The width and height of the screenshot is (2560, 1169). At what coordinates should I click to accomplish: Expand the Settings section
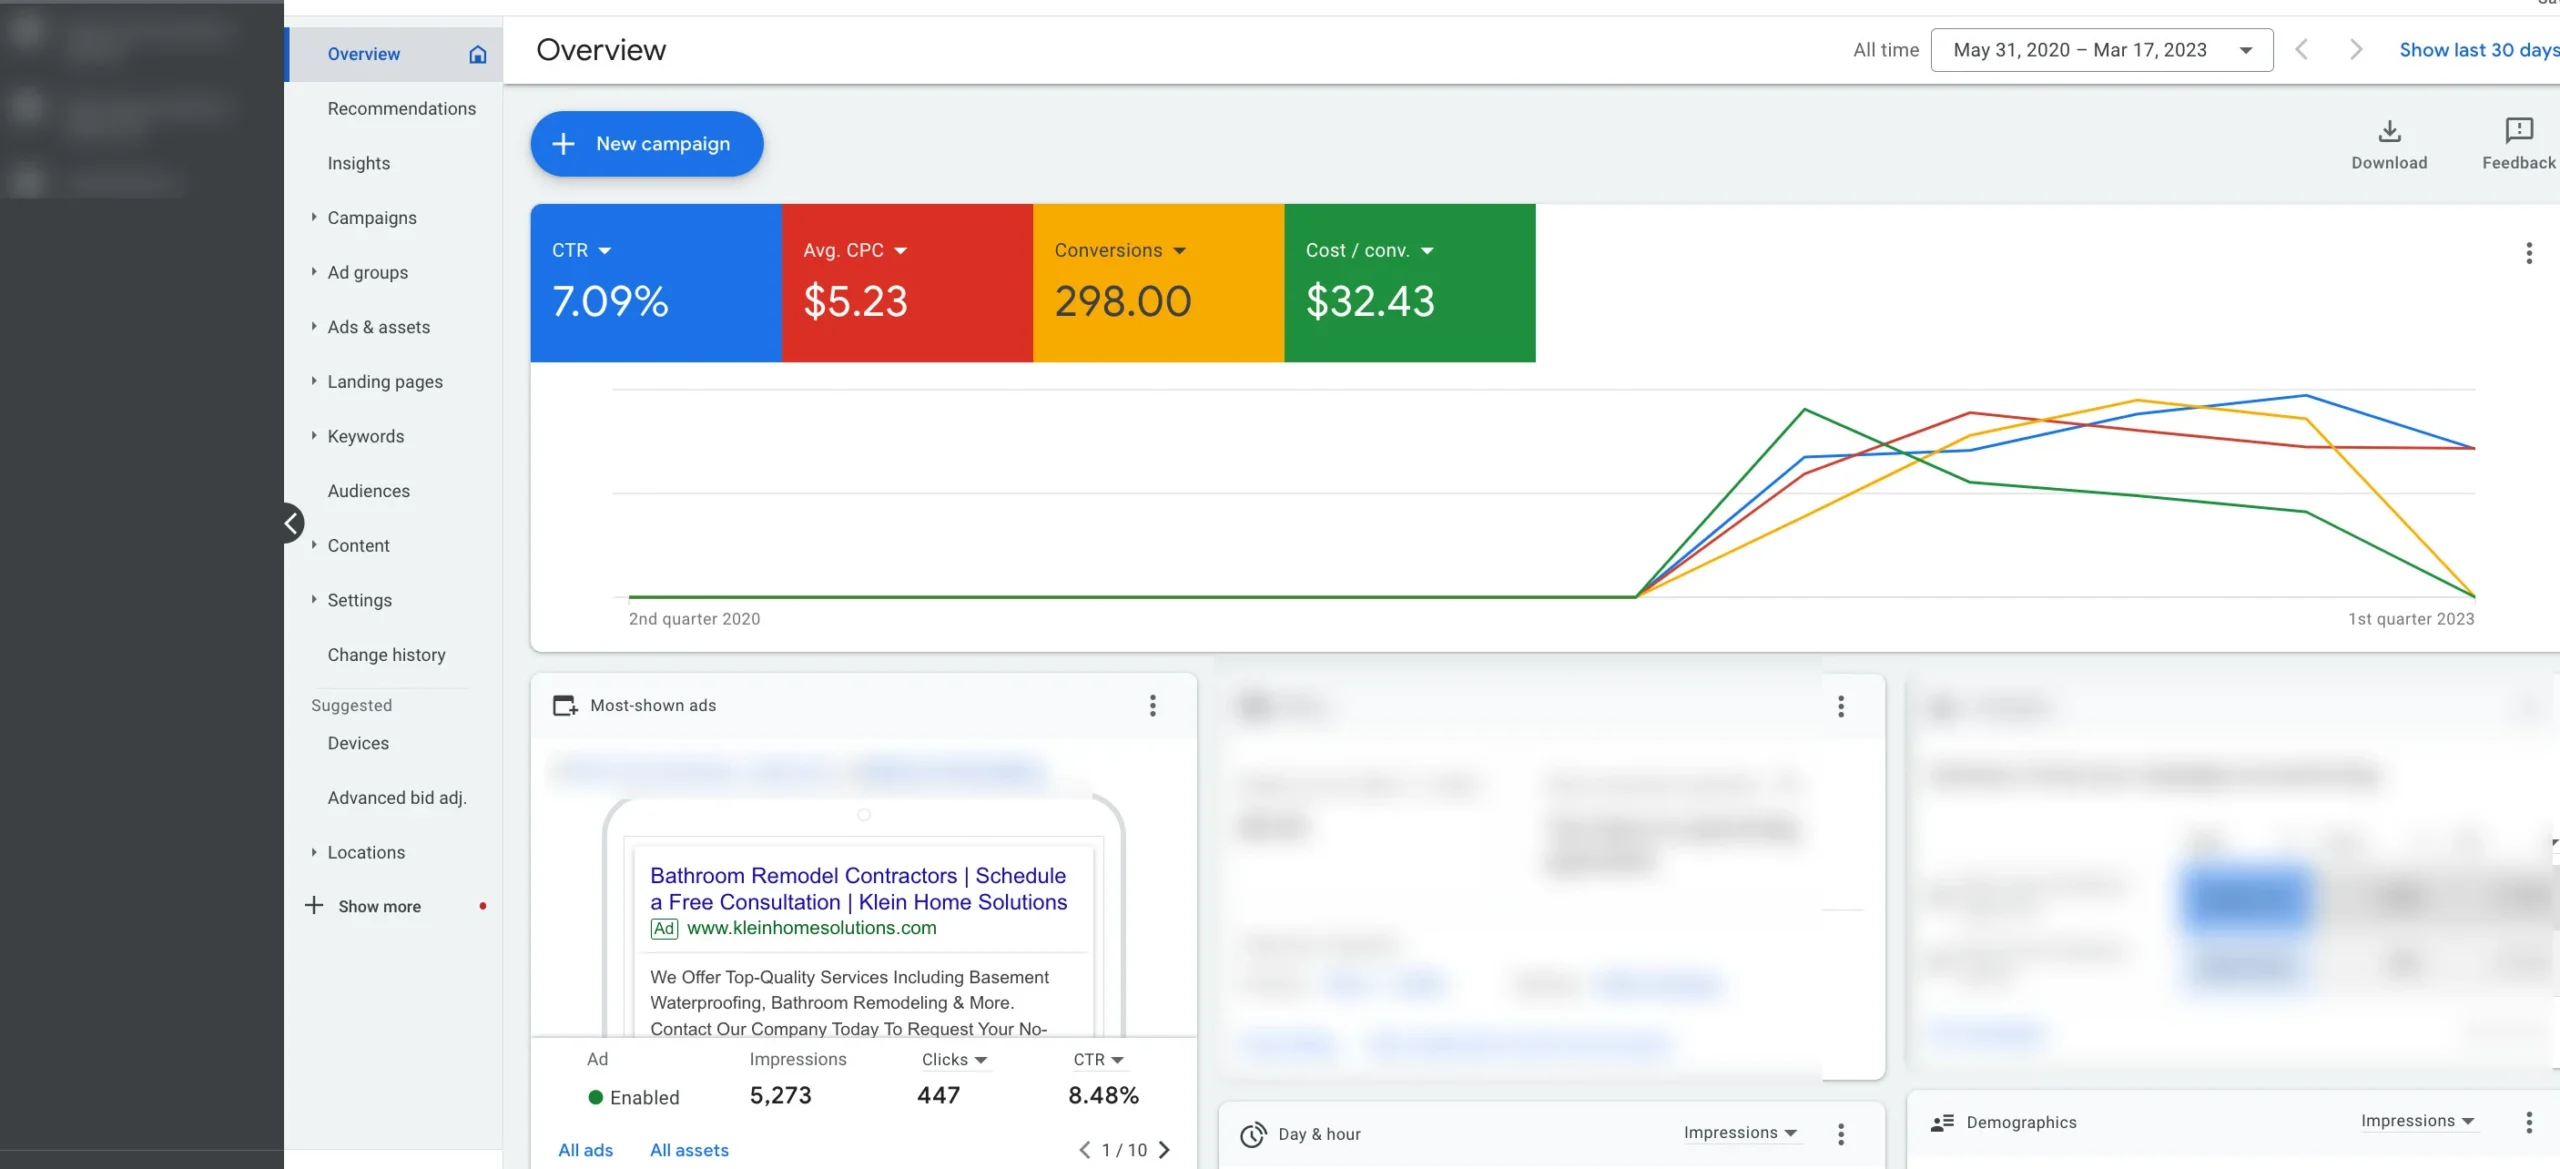click(x=314, y=599)
